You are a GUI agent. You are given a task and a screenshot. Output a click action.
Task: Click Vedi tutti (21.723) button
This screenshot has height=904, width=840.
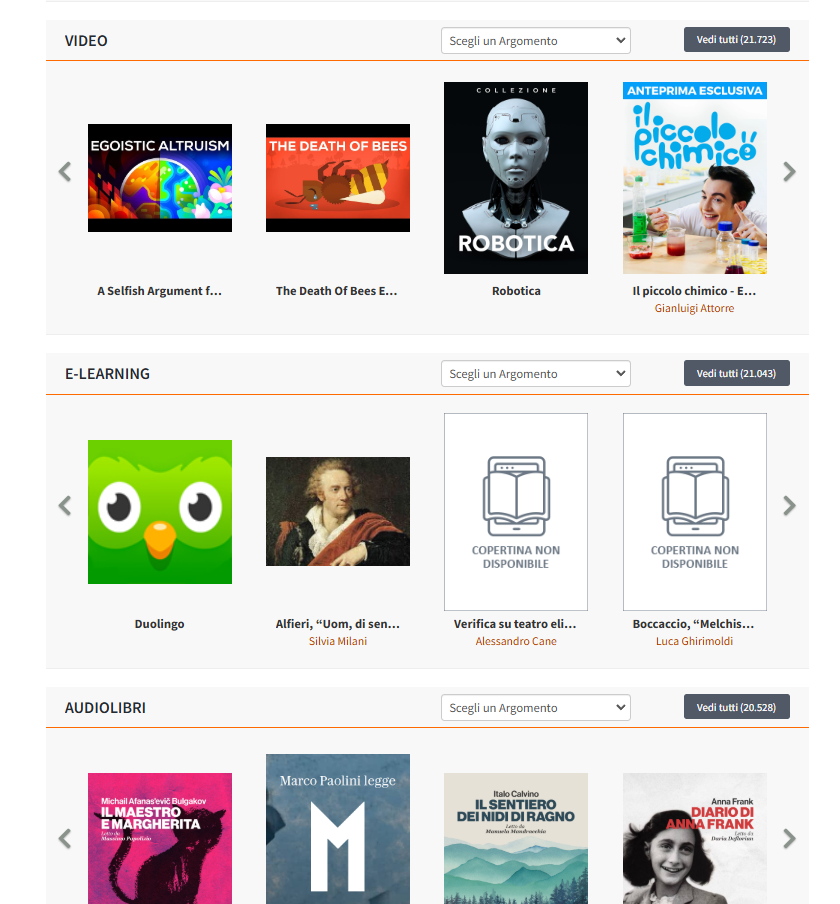pyautogui.click(x=736, y=40)
